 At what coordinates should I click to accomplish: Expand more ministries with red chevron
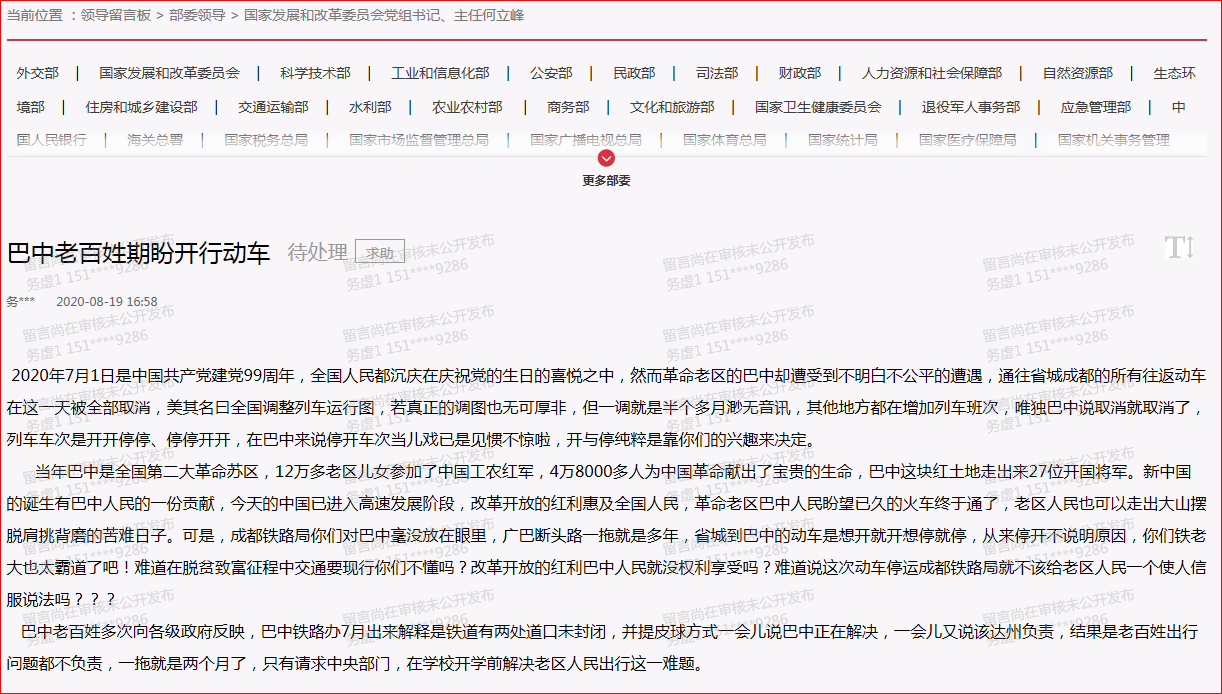[x=606, y=158]
